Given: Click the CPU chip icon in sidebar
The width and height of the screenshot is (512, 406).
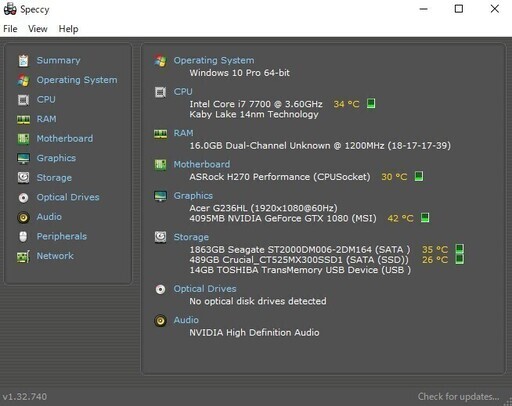Looking at the screenshot, I should coord(23,100).
